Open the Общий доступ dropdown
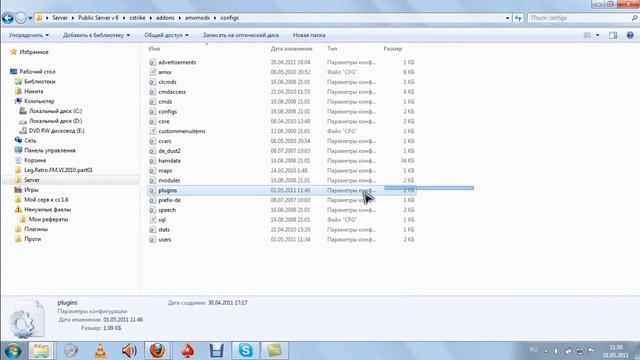The width and height of the screenshot is (640, 360). click(166, 36)
